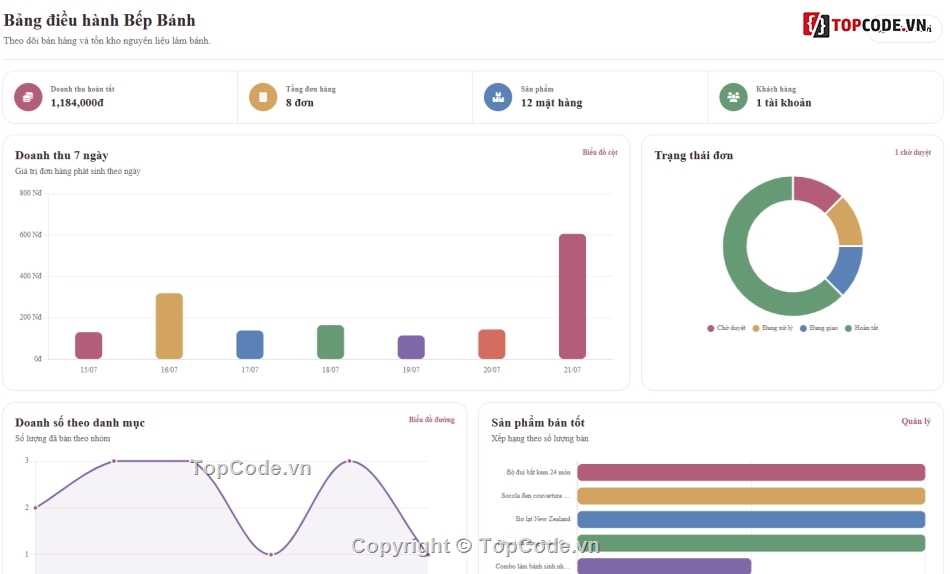Toggle the Đang giao legend entry

[x=819, y=328]
